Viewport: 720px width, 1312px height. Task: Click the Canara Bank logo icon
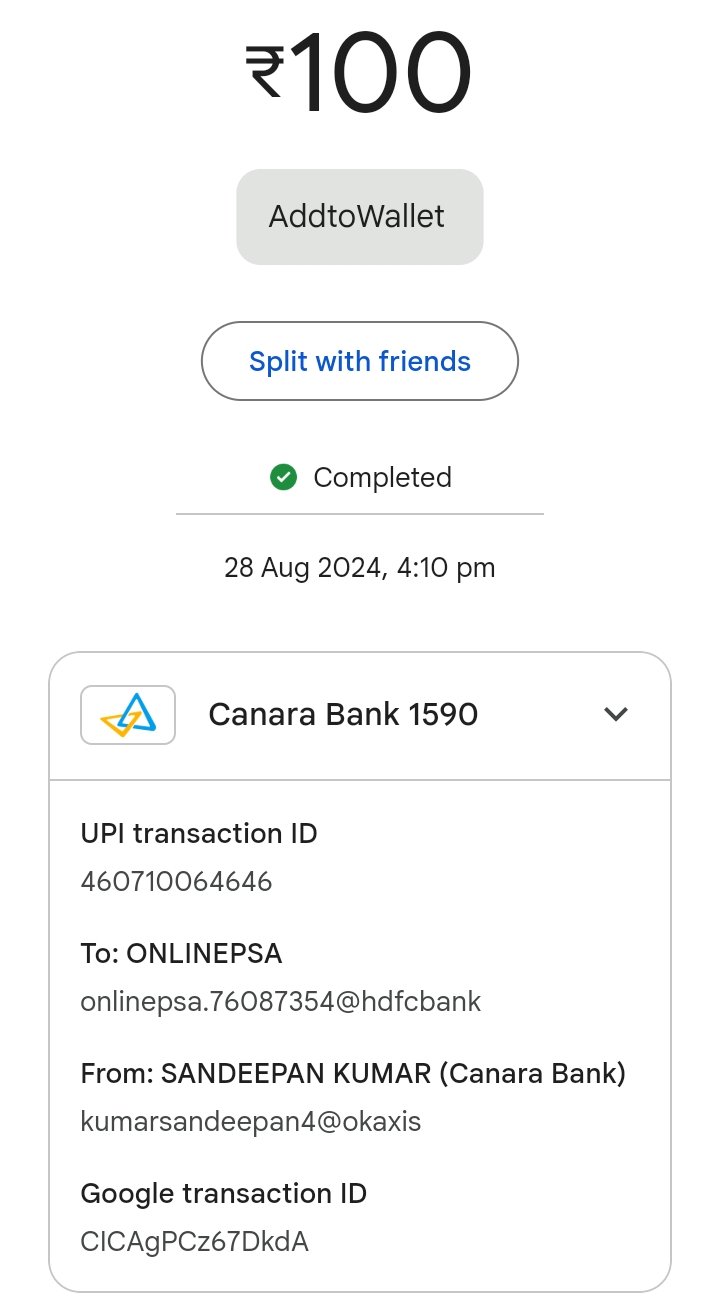pyautogui.click(x=128, y=714)
